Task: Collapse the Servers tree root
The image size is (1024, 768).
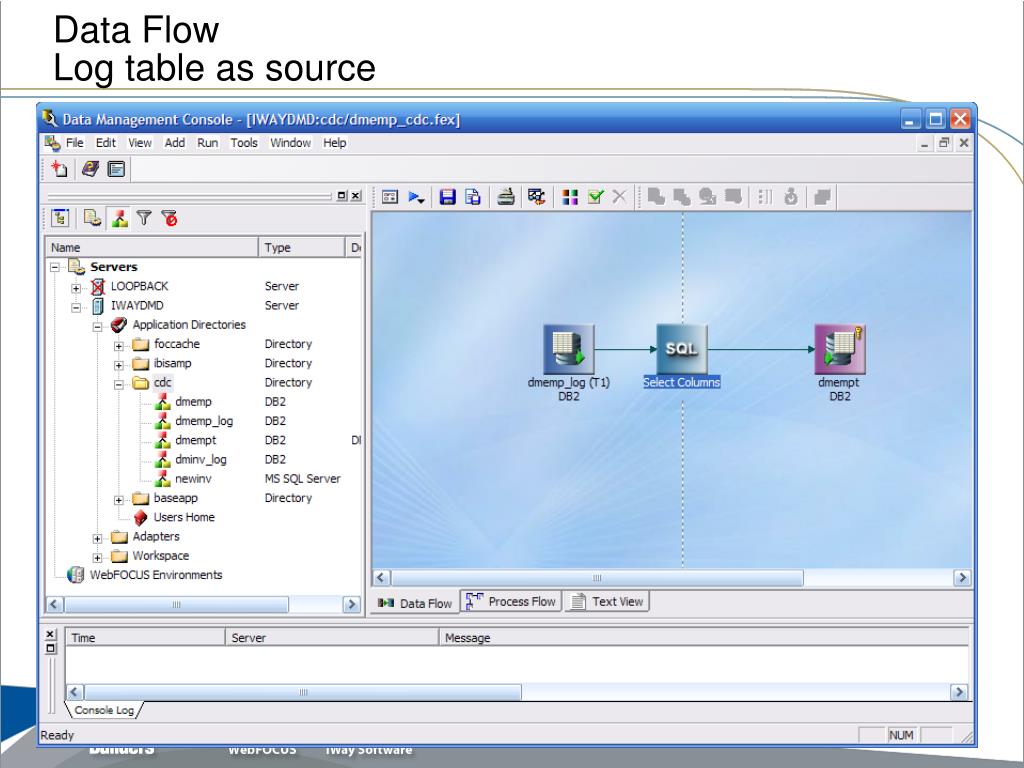Action: point(56,267)
